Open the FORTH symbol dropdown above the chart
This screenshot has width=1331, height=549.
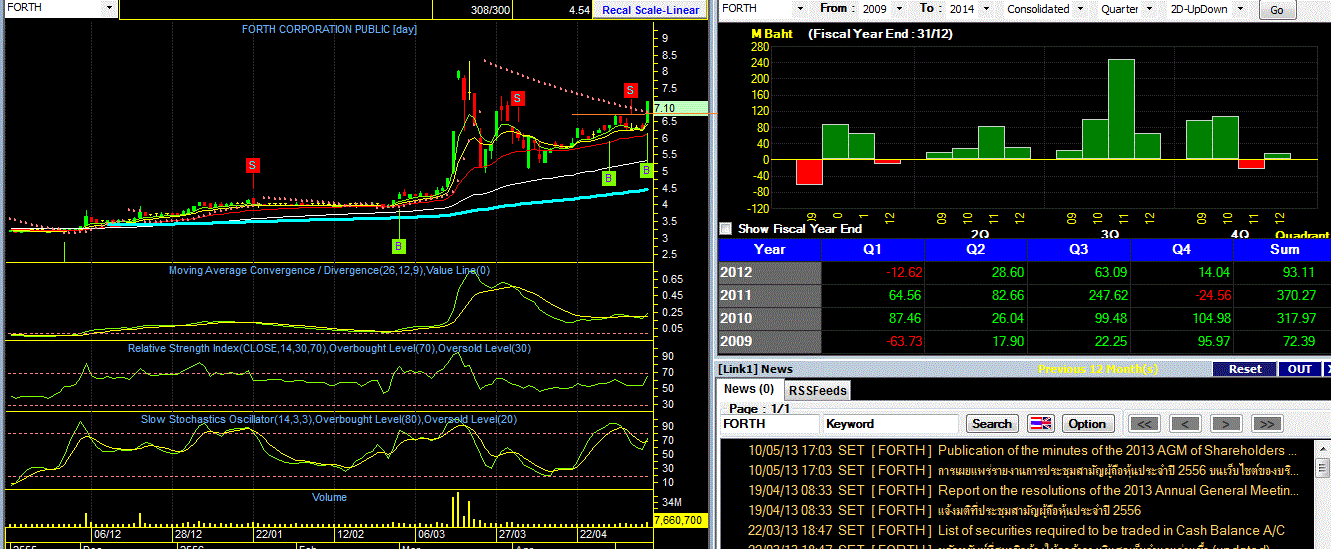[x=109, y=8]
